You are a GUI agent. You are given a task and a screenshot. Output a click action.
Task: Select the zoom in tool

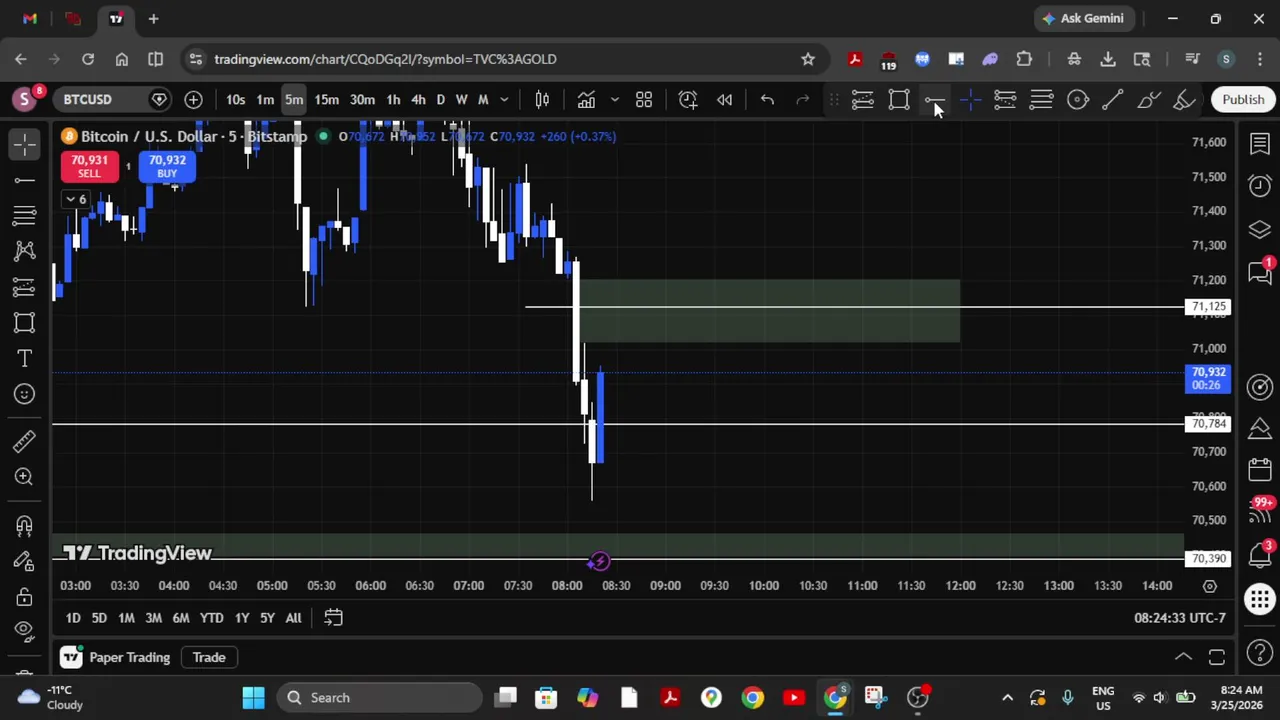coord(25,477)
